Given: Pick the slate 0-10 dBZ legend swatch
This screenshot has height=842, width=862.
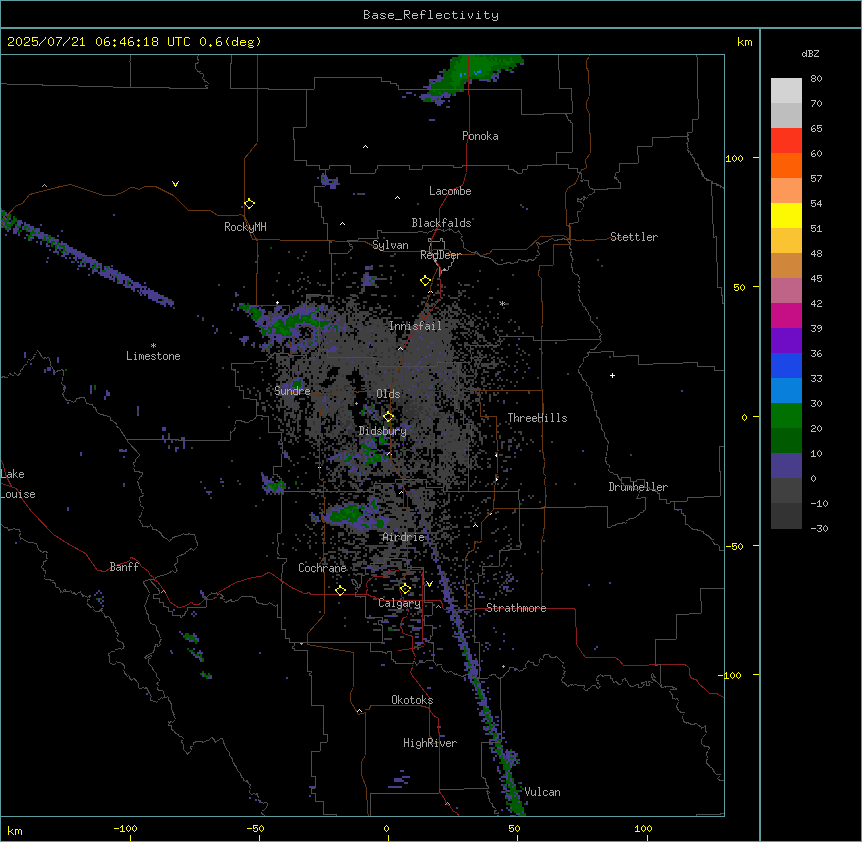Looking at the screenshot, I should (786, 466).
